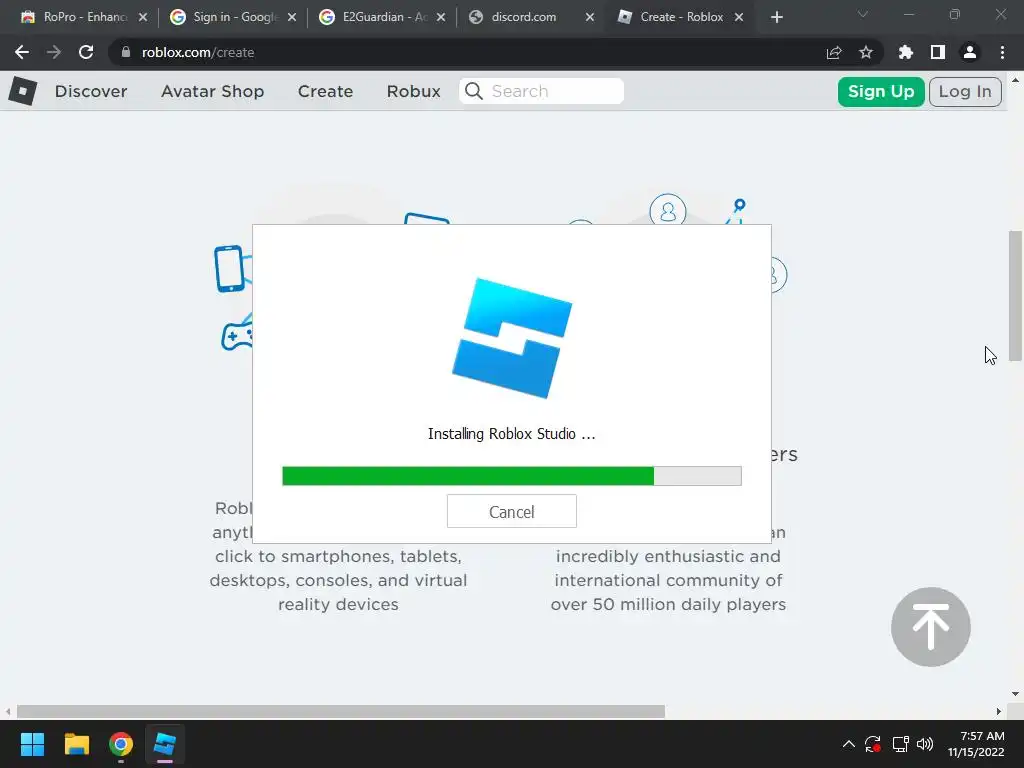Share this page using the share icon

[x=834, y=52]
